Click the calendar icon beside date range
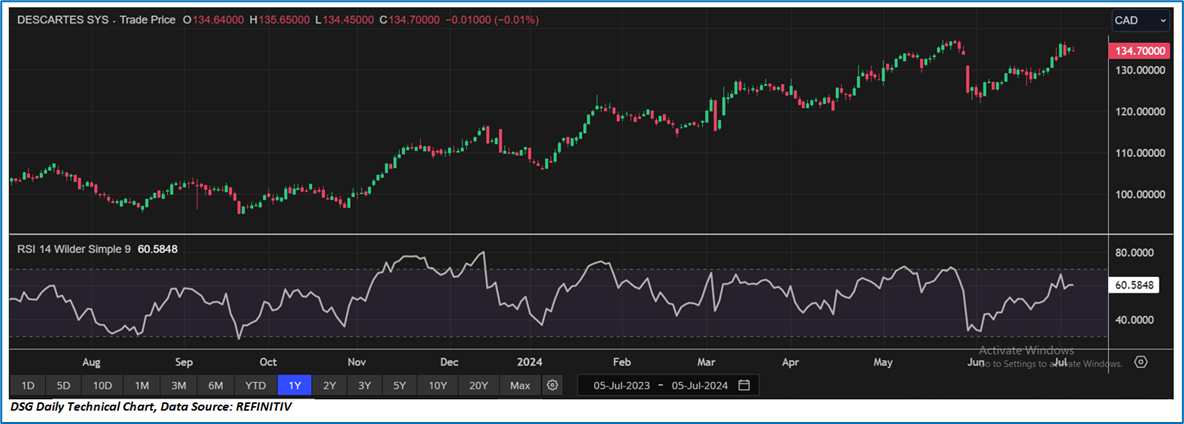The image size is (1184, 424). (744, 385)
